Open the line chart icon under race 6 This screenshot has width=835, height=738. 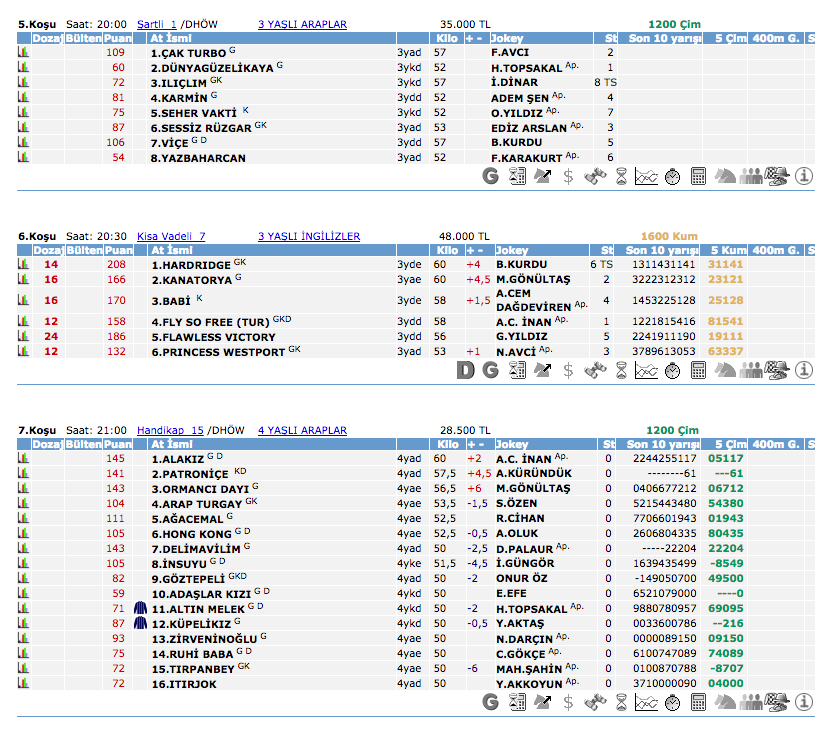(x=646, y=370)
